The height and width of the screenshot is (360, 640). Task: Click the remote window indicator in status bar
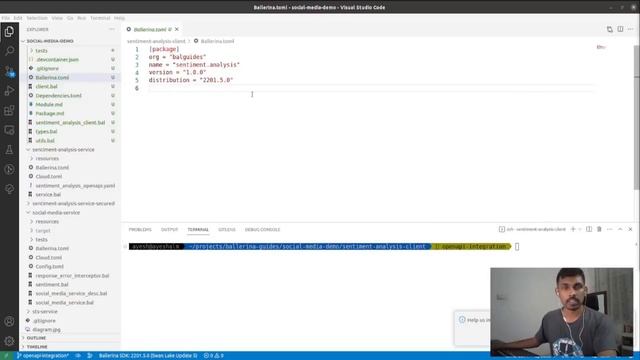[6, 356]
